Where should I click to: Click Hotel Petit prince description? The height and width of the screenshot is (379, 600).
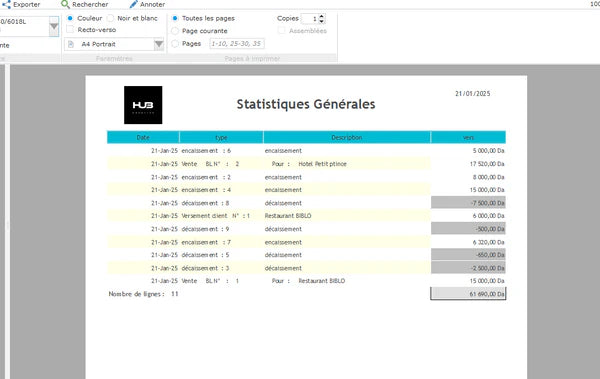coord(323,164)
